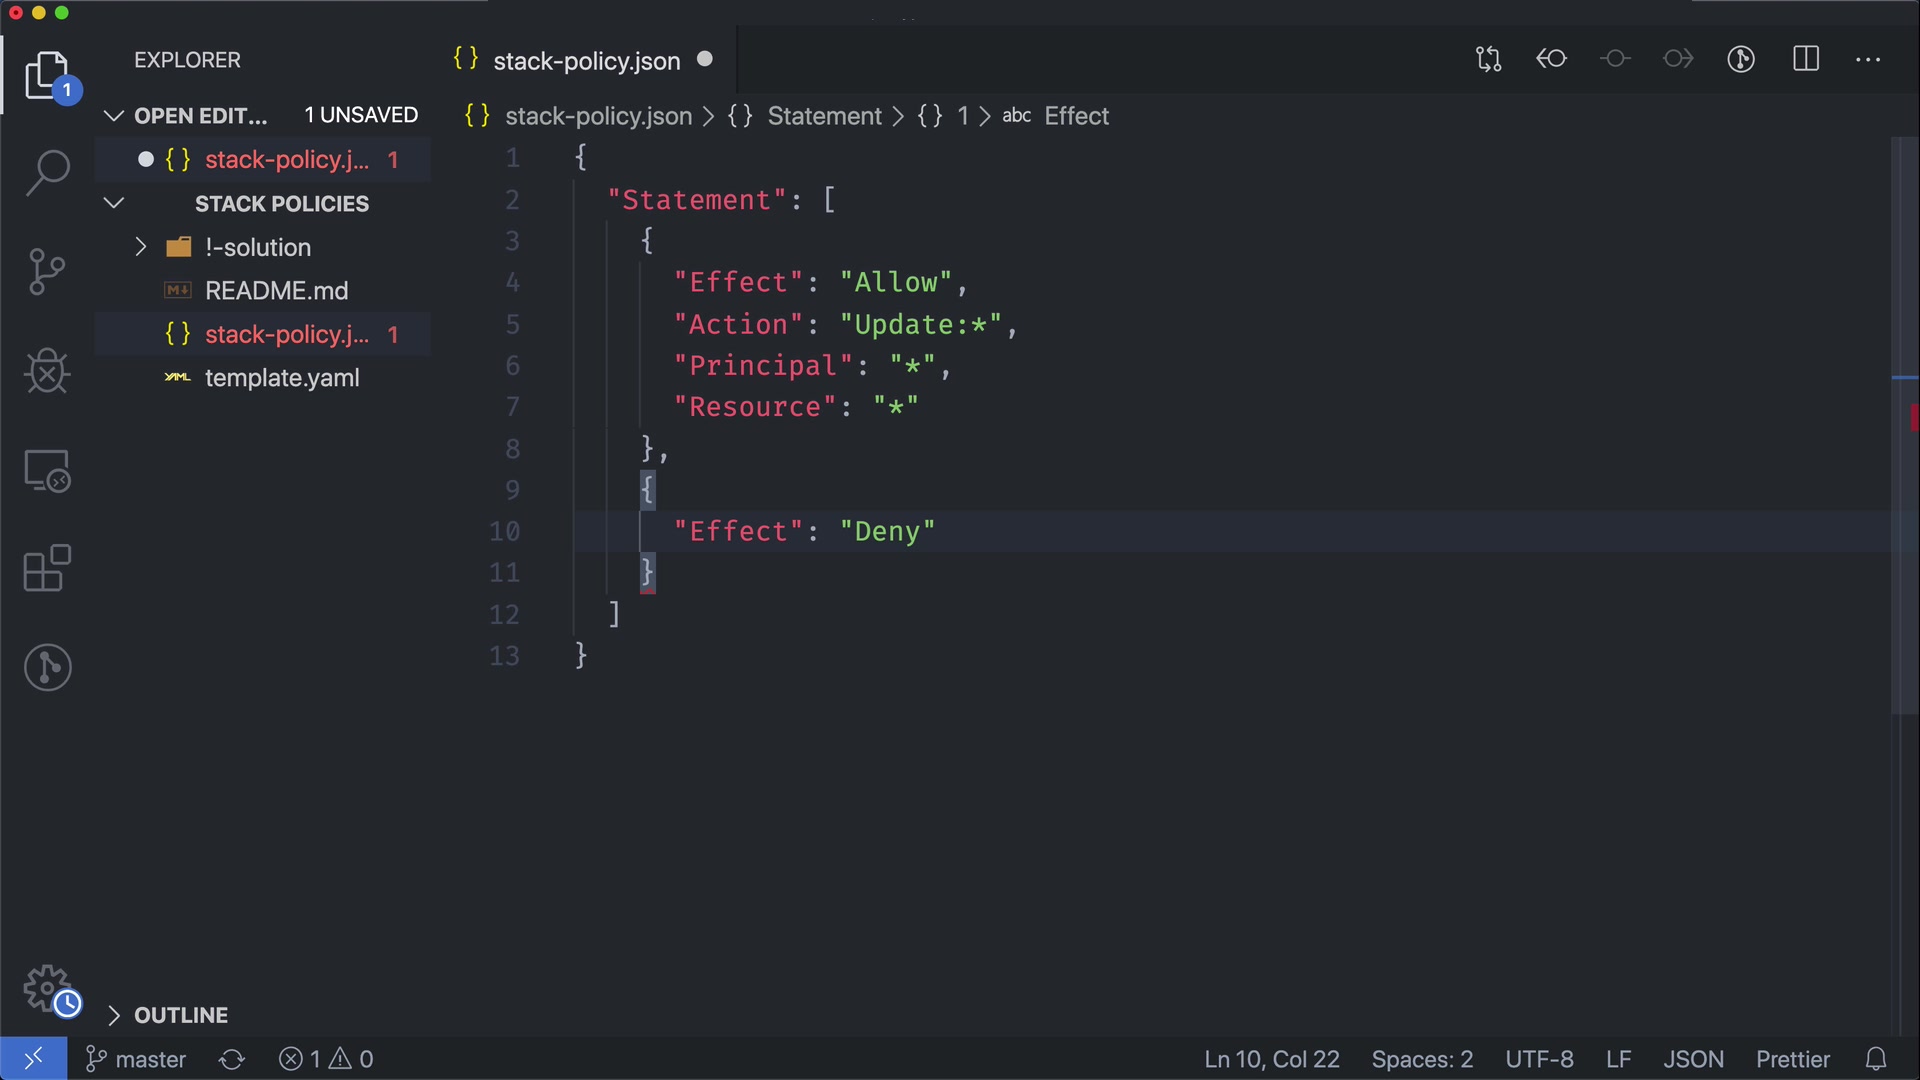Open template.yaml in the file tree
This screenshot has height=1080, width=1920.
point(281,378)
